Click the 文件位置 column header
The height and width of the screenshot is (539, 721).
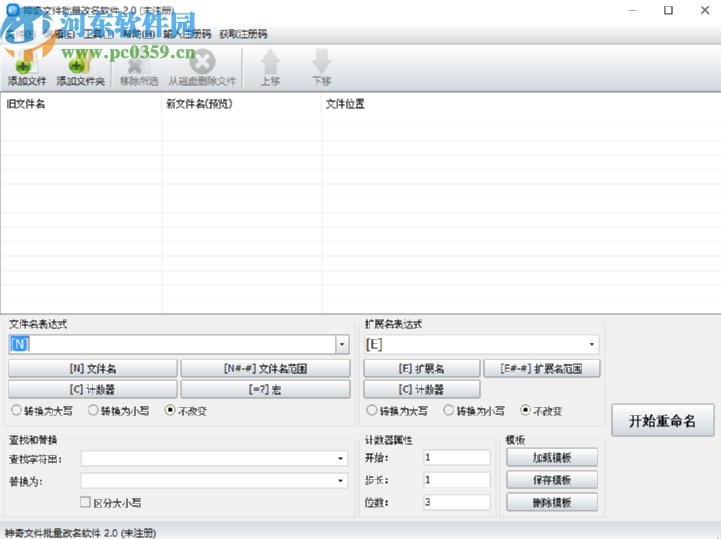click(521, 104)
